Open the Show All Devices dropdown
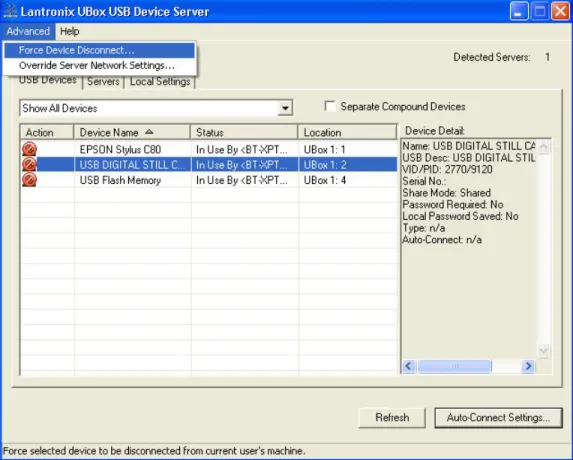Screen dimensions: 573x460 click(x=285, y=108)
